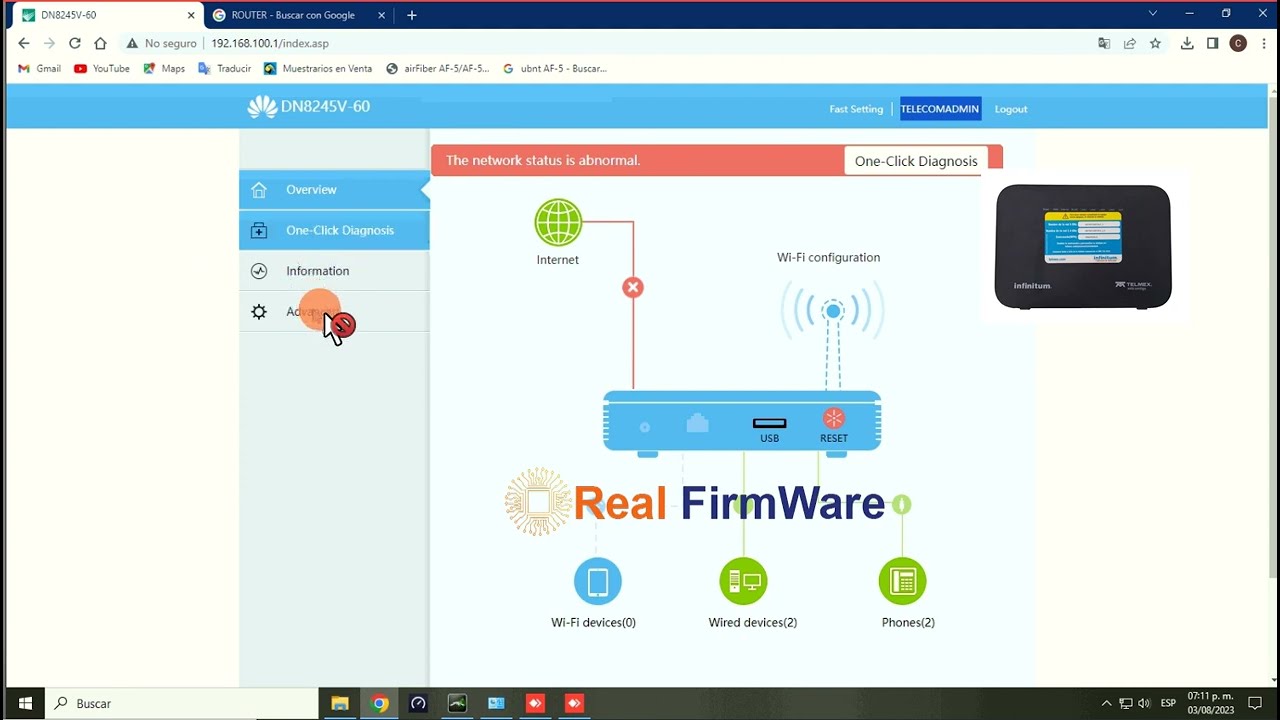
Task: Click the ESP language indicator
Action: tap(1168, 703)
